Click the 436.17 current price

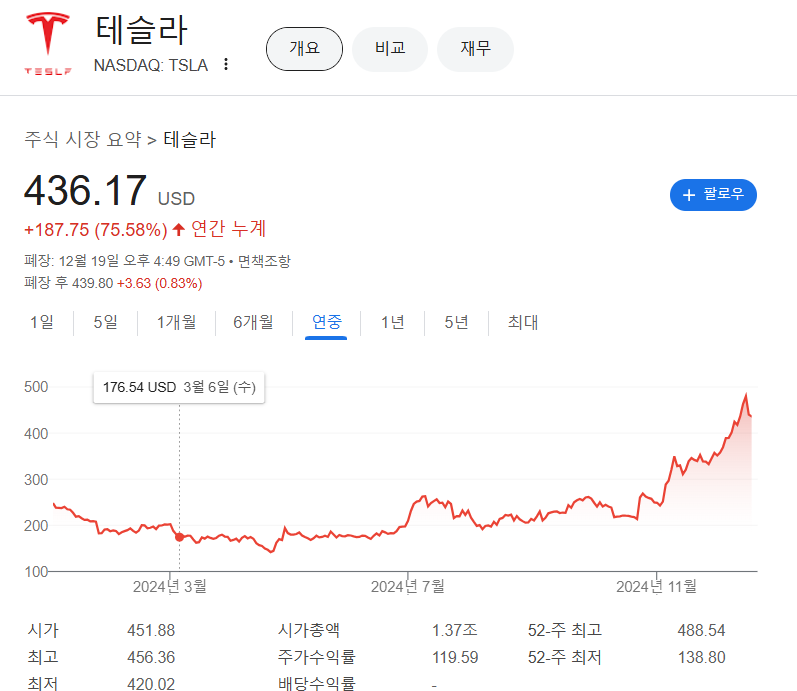tap(85, 191)
